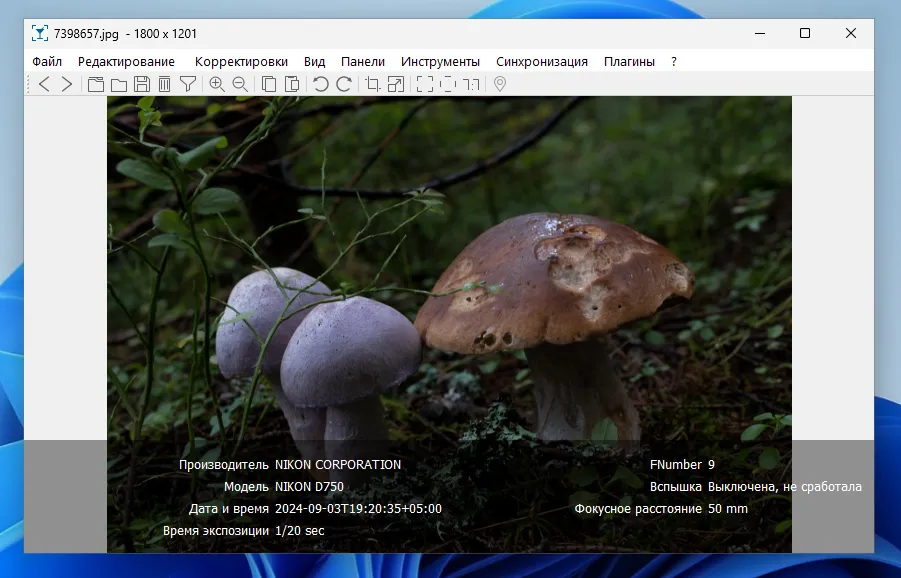This screenshot has width=901, height=578.
Task: Open the filter funnel icon
Action: coord(187,84)
